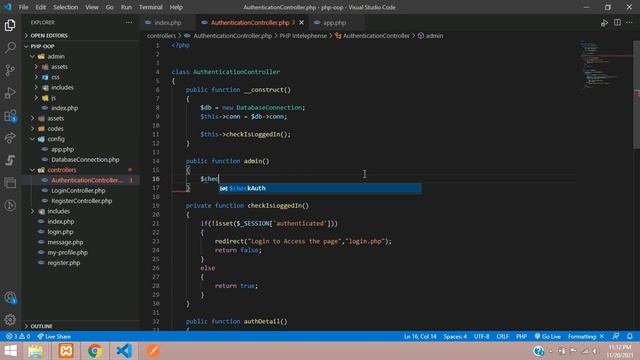Open Run and Debug view
The image size is (640, 360).
tap(10, 93)
